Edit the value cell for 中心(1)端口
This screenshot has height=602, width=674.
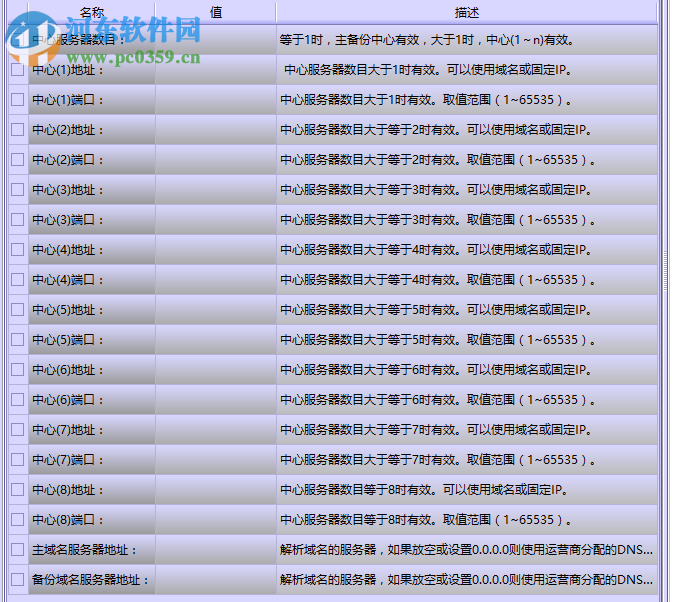tap(216, 100)
